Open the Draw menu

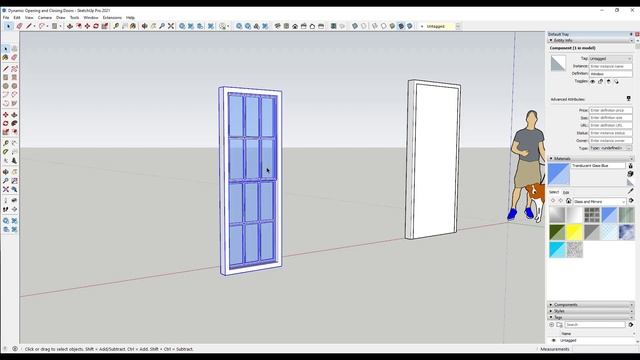coord(60,18)
